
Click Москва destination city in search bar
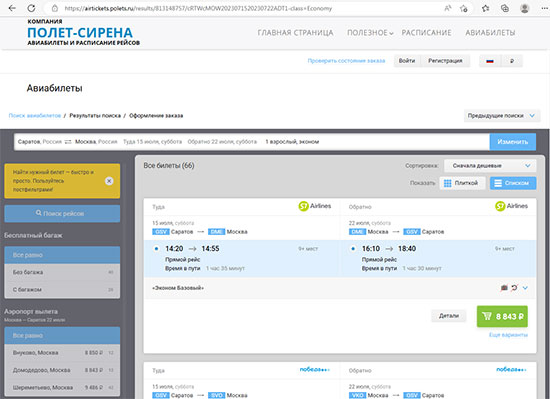[x=96, y=142]
